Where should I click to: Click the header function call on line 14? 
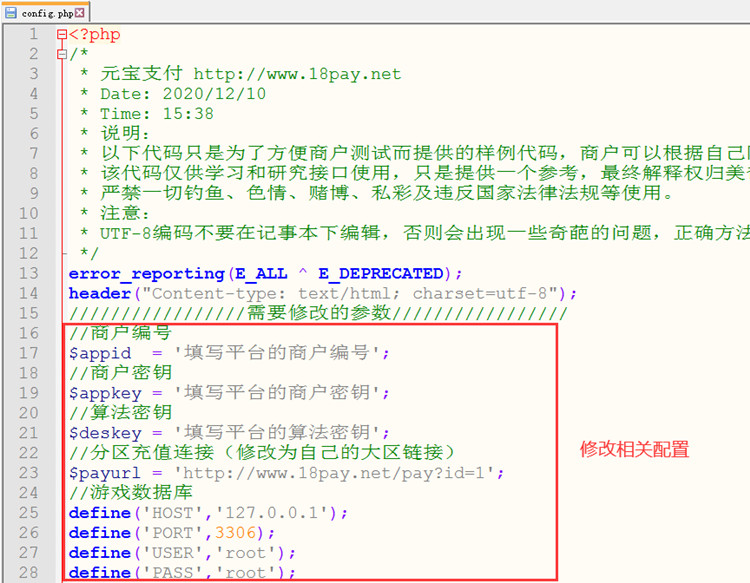pyautogui.click(x=99, y=293)
